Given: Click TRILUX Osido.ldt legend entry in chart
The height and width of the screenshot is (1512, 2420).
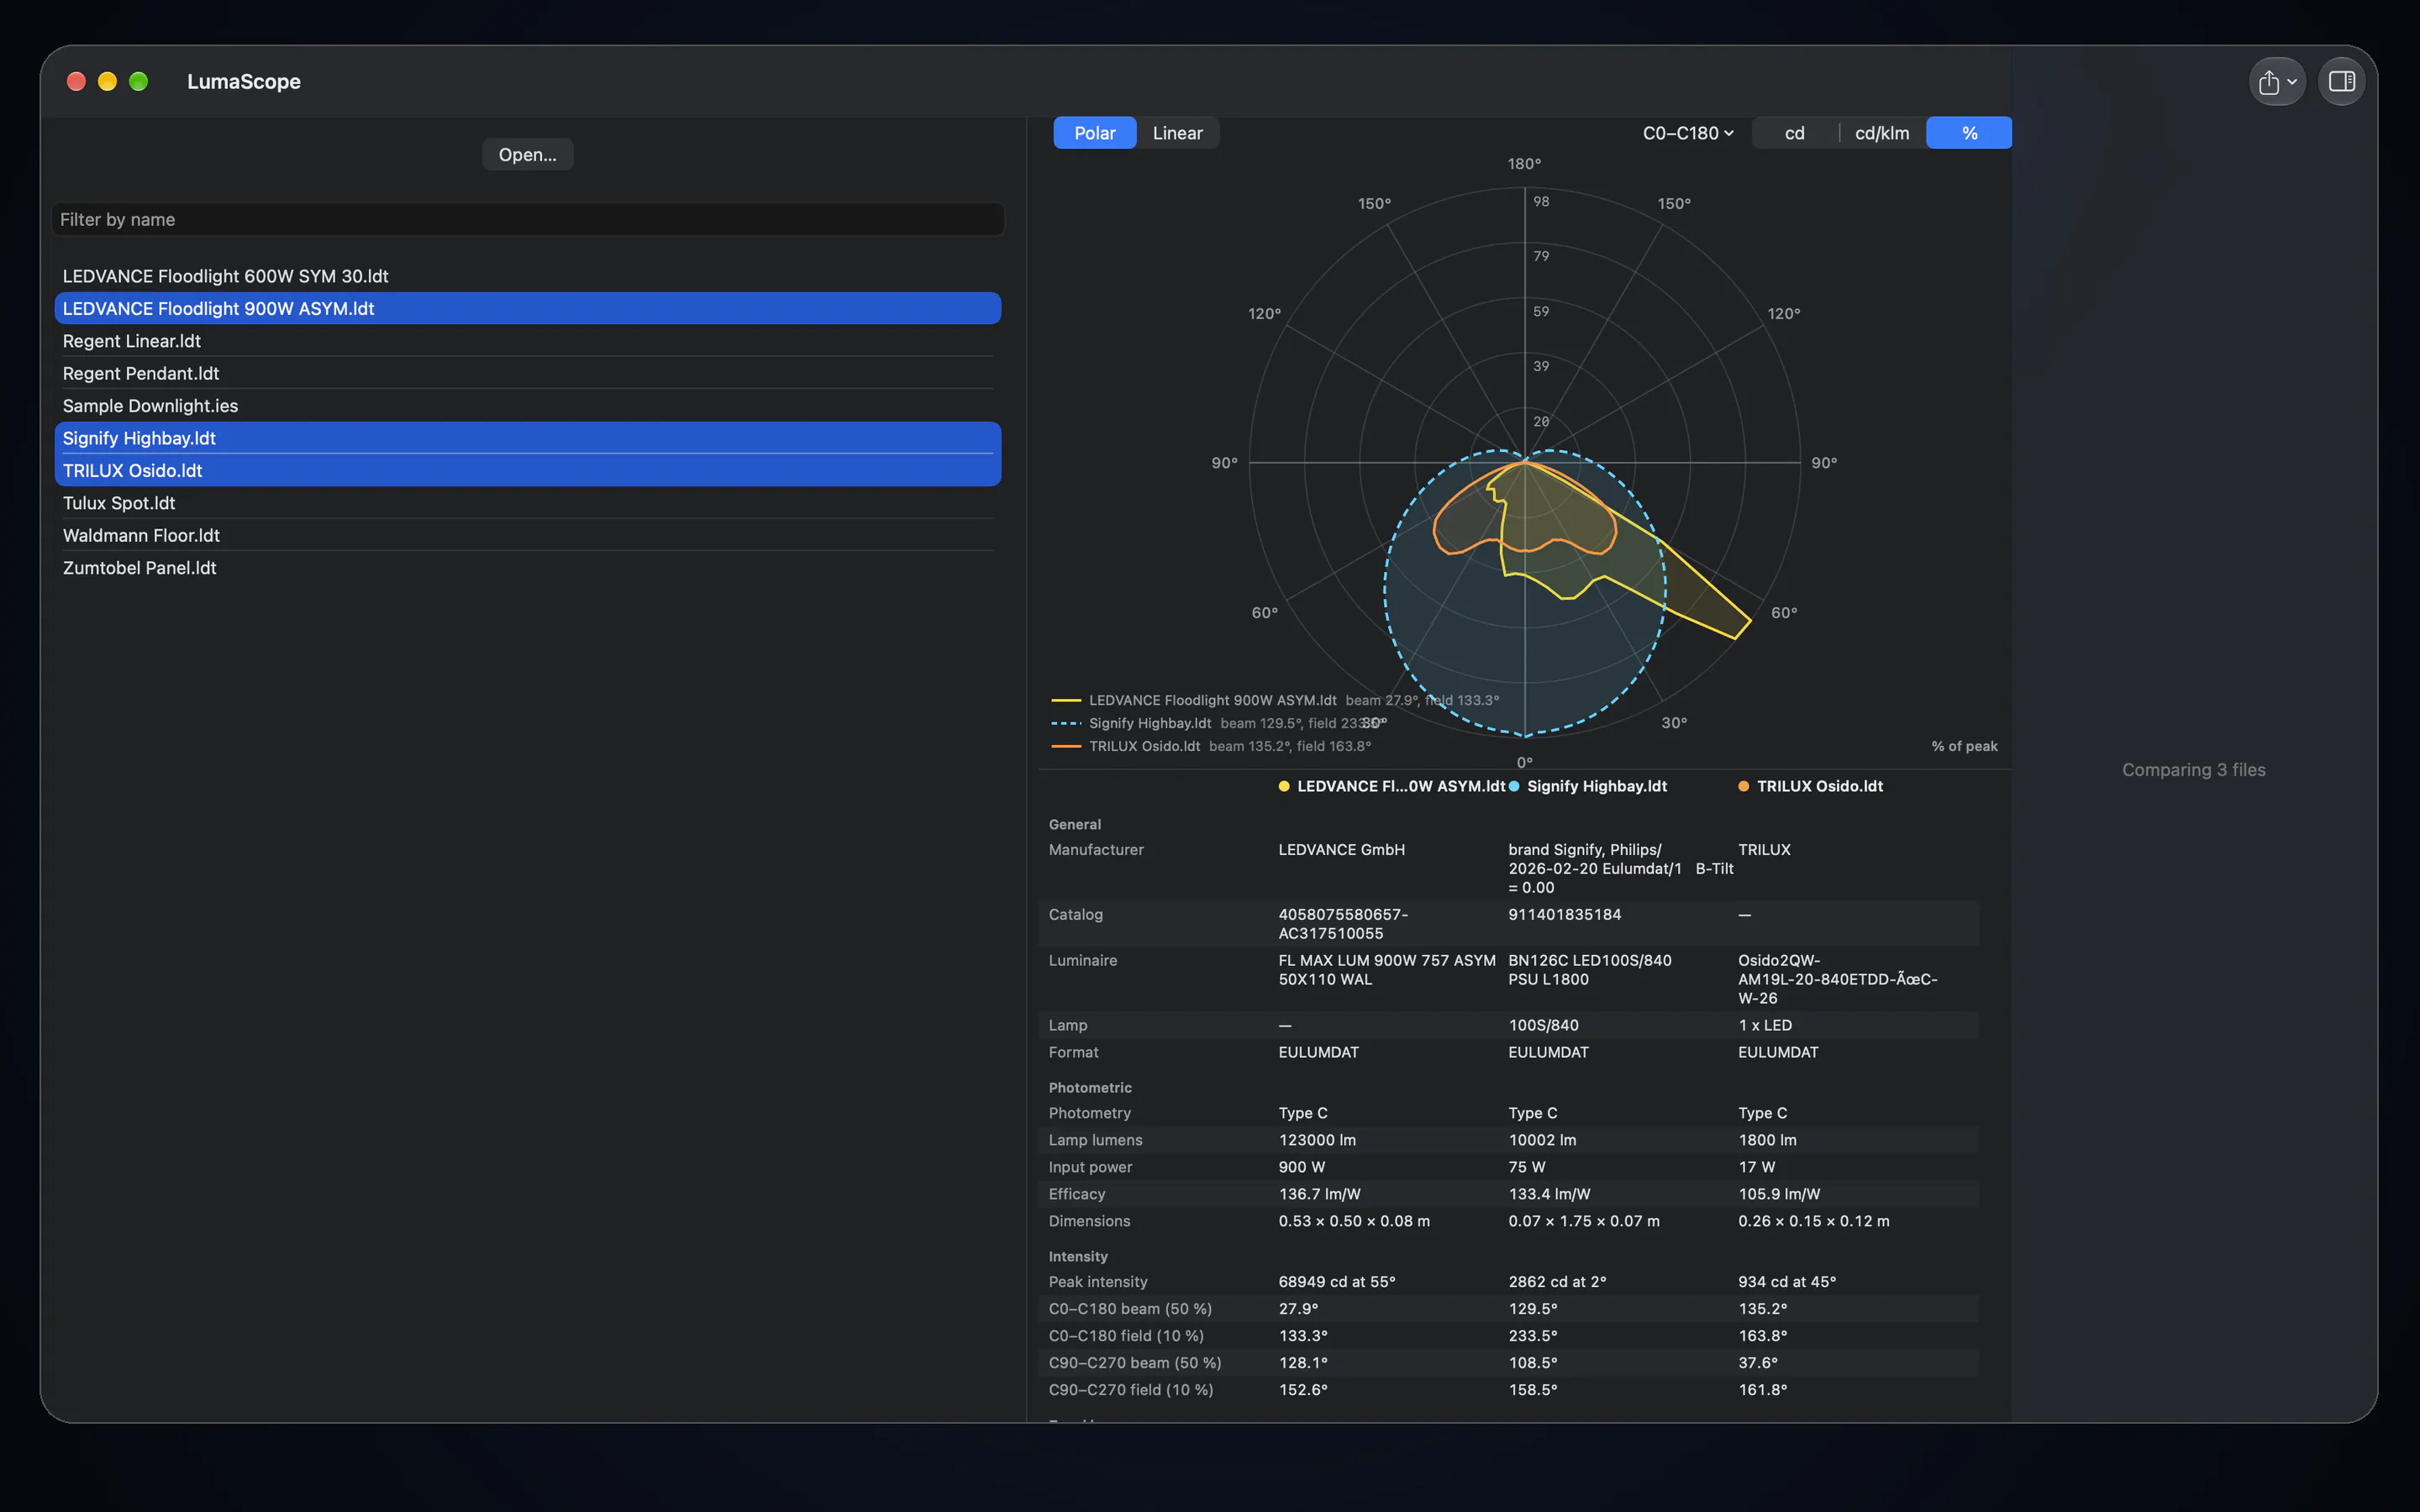Looking at the screenshot, I should tap(1211, 746).
